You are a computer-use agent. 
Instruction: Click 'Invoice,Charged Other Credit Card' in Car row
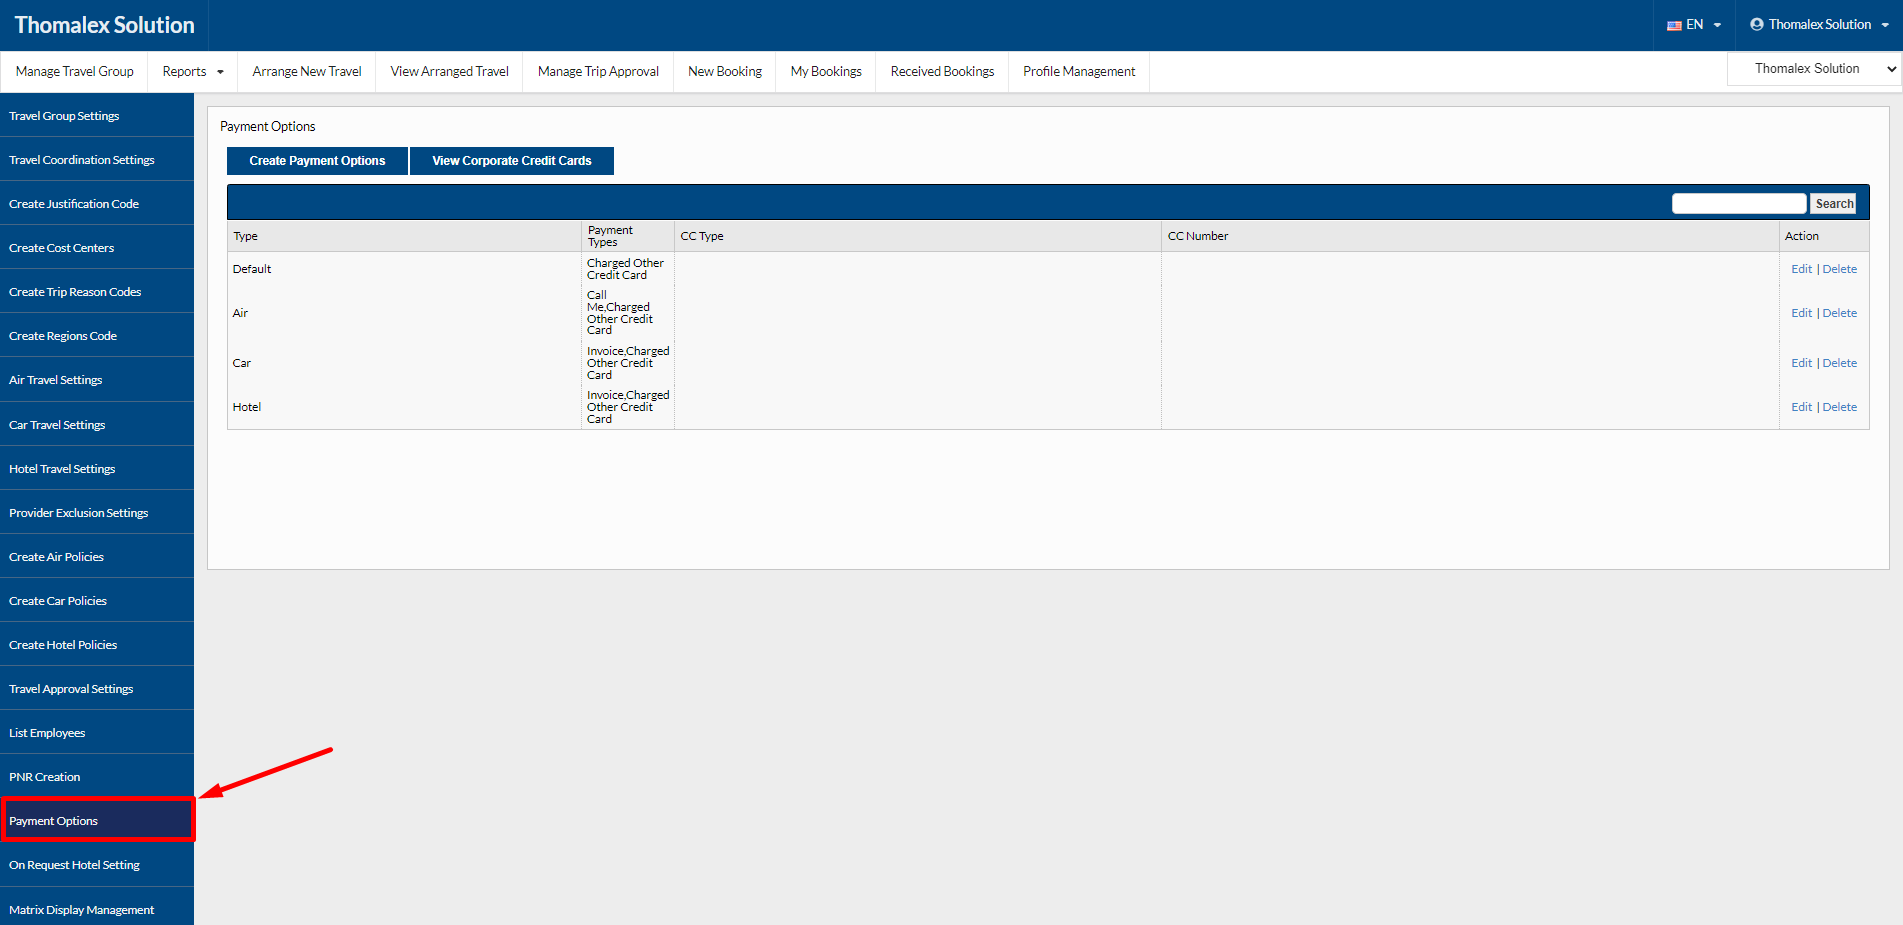coord(628,363)
